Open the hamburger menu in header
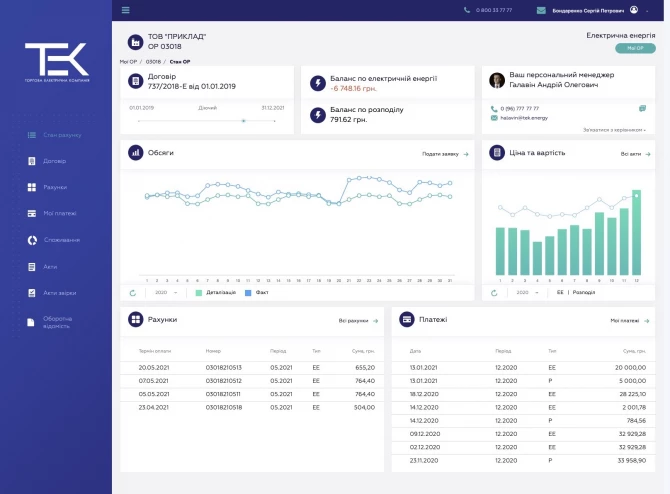Screen dimensions: 670x494 125,10
